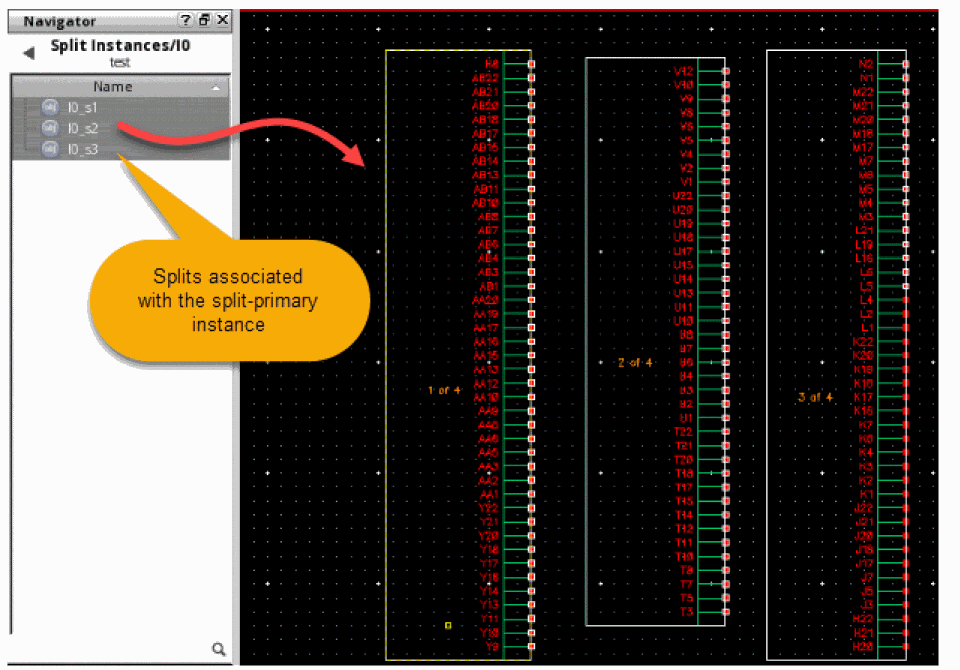Select pin label J22
The image size is (960, 670).
point(864,508)
